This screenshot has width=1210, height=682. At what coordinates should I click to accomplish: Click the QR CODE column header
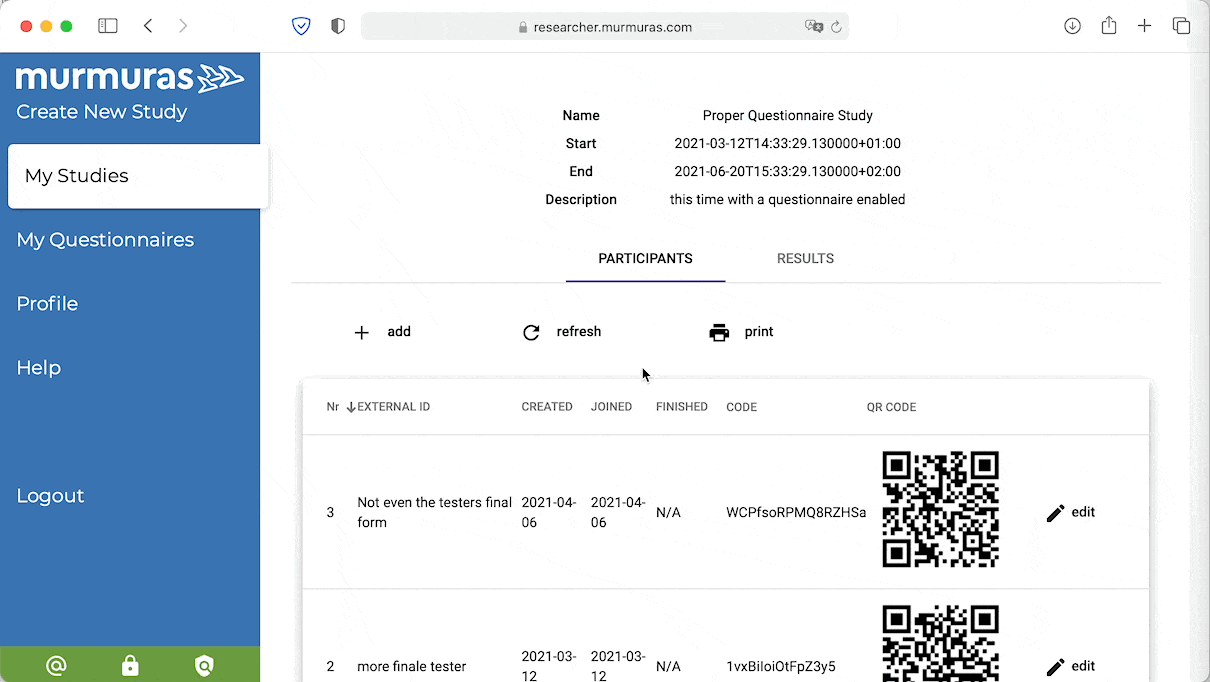892,407
